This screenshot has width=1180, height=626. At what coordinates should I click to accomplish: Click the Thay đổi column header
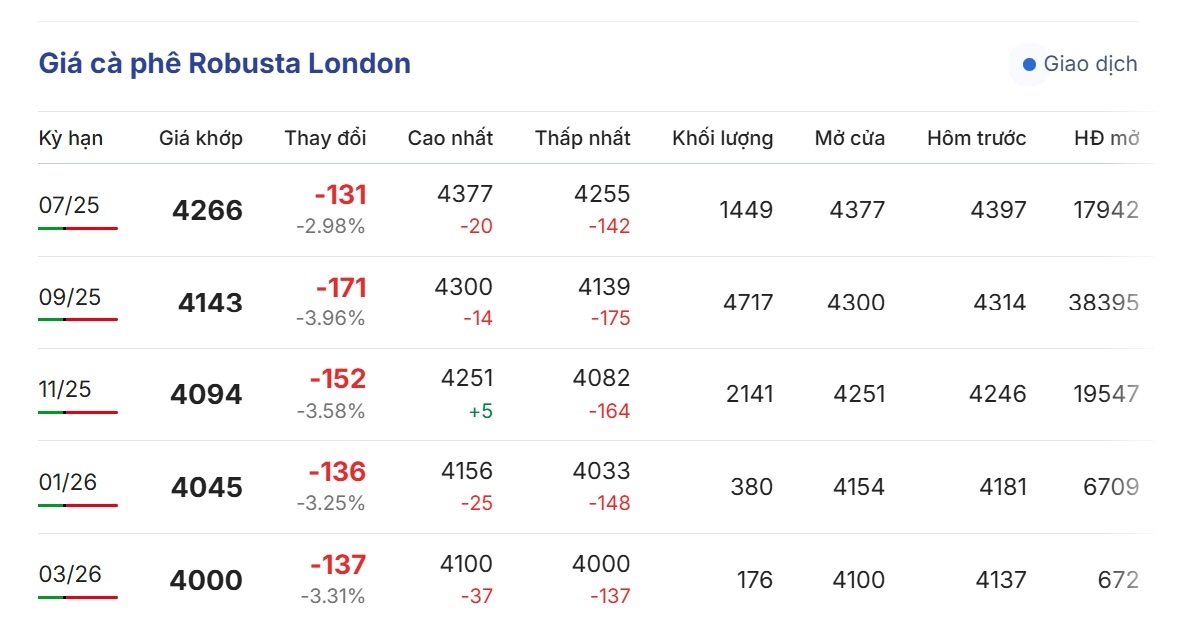[x=325, y=138]
